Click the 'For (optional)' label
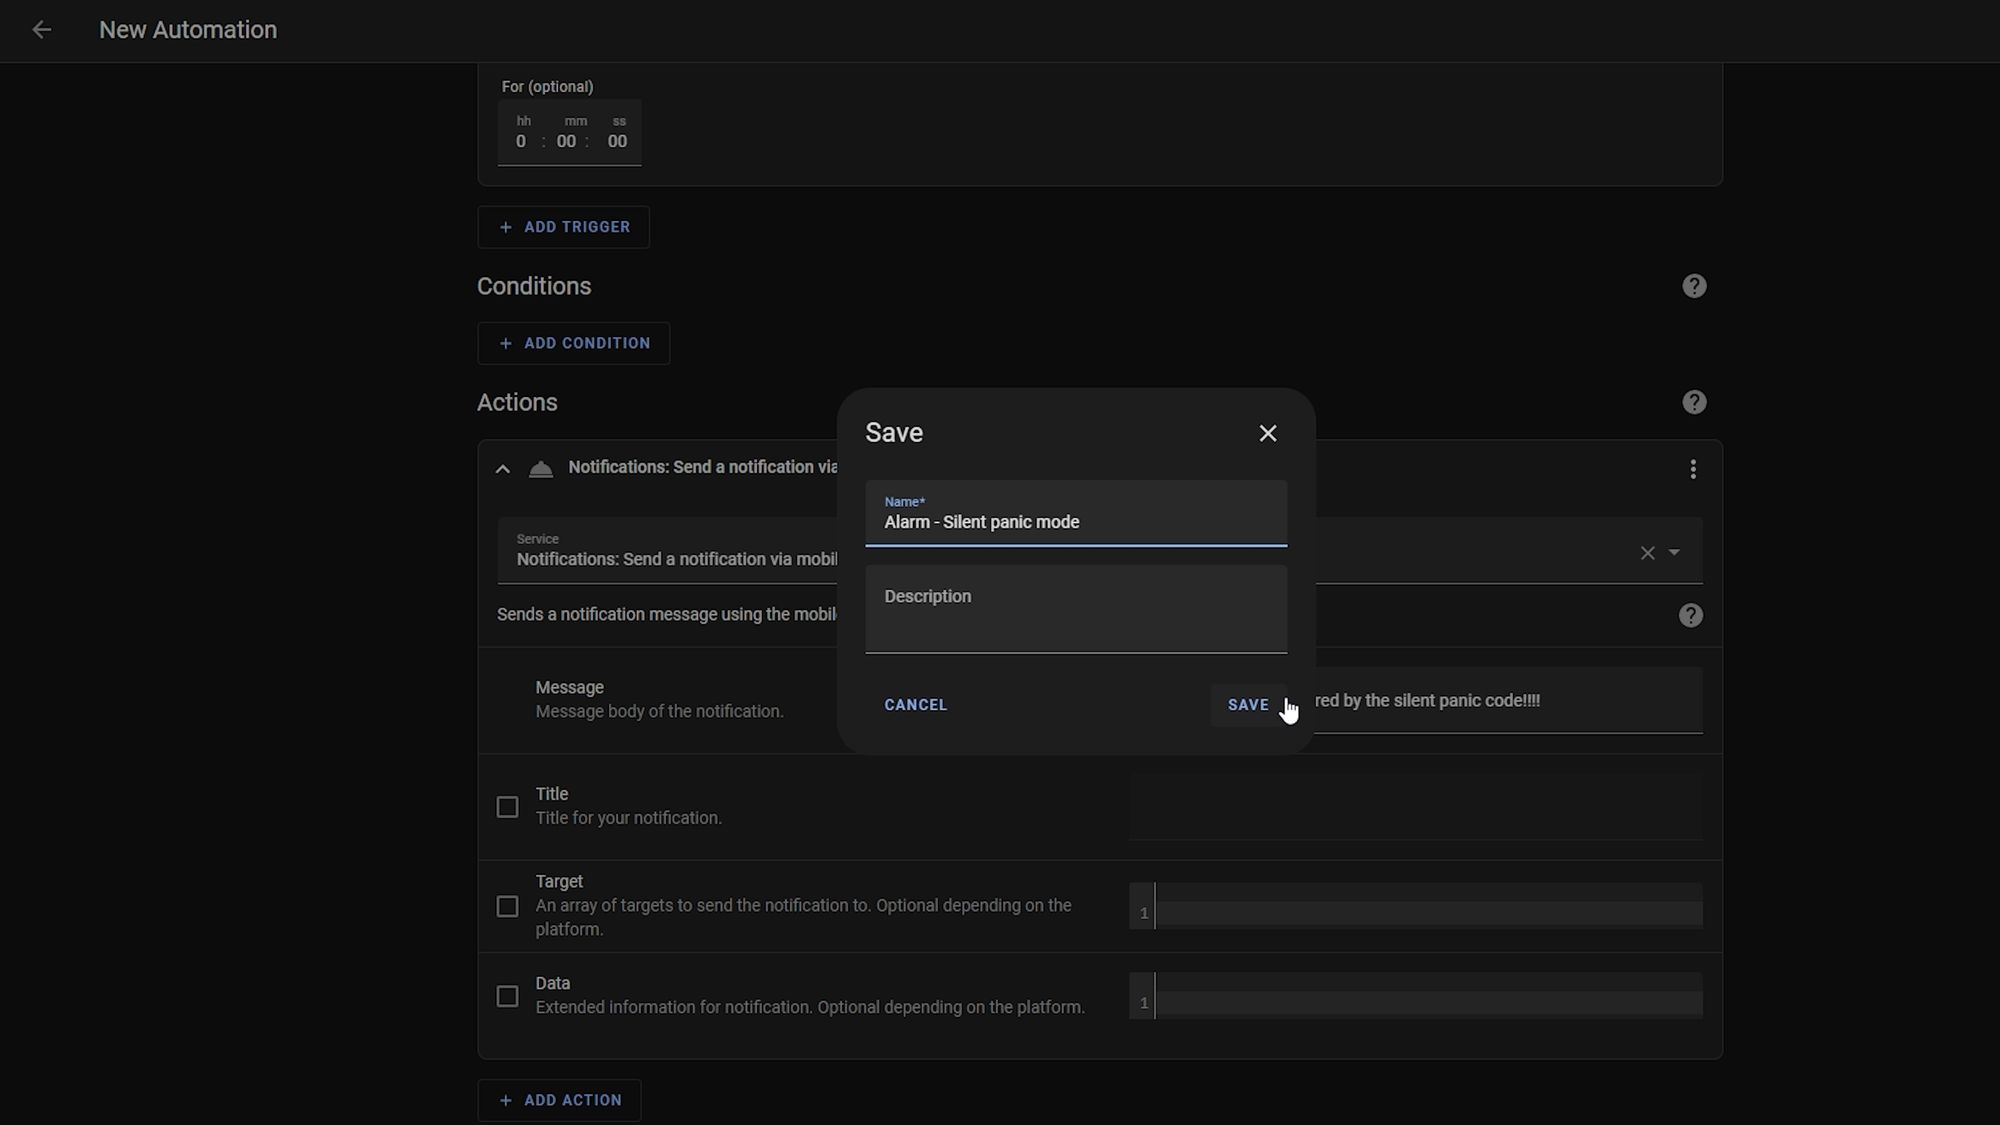Viewport: 2000px width, 1125px height. [x=547, y=87]
